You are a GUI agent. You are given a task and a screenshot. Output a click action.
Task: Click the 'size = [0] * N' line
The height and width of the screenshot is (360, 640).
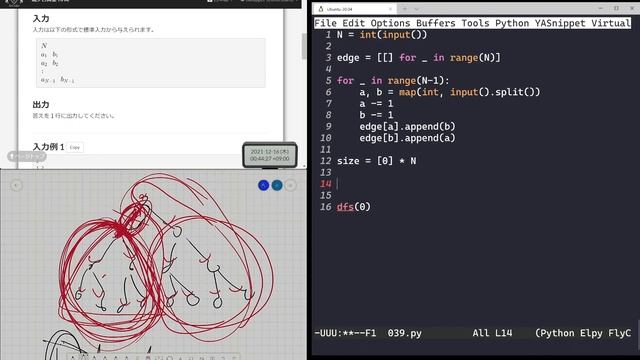click(x=376, y=161)
